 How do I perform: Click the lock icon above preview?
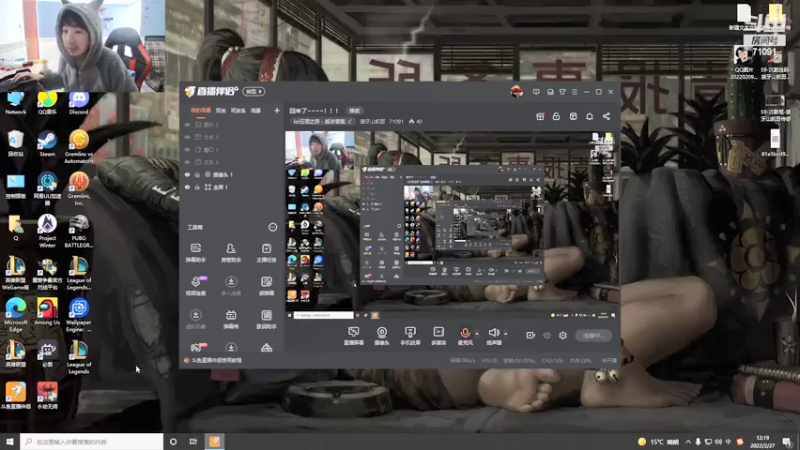(556, 116)
